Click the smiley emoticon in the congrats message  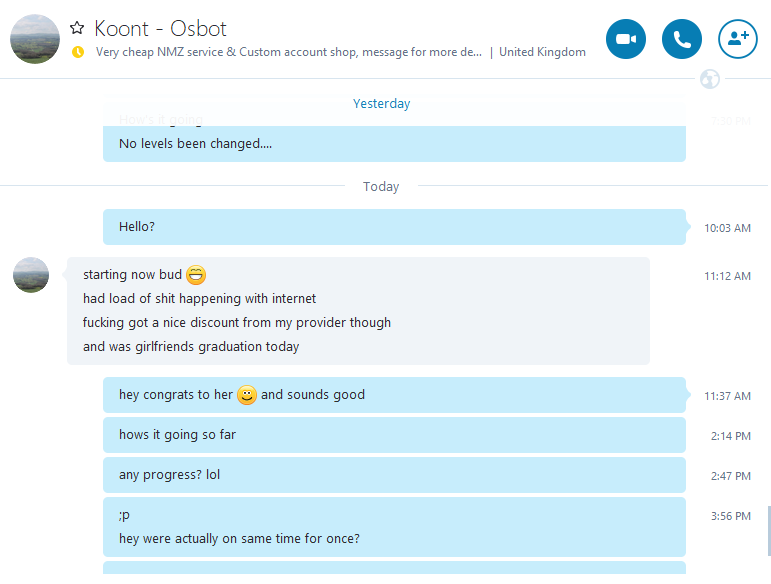point(247,395)
